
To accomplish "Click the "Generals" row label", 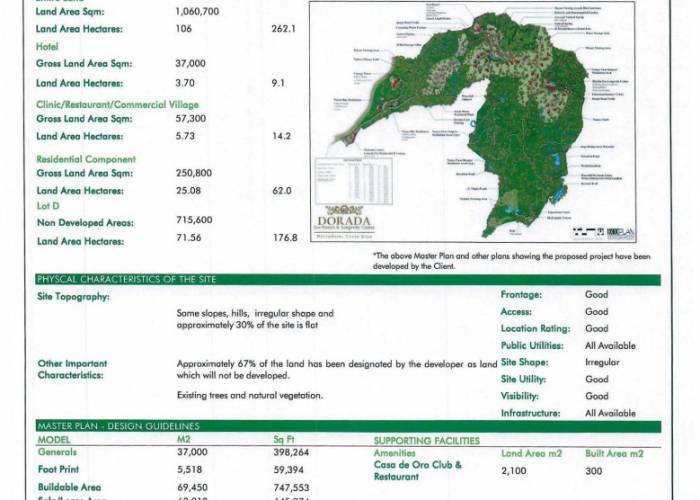I will coord(57,452).
